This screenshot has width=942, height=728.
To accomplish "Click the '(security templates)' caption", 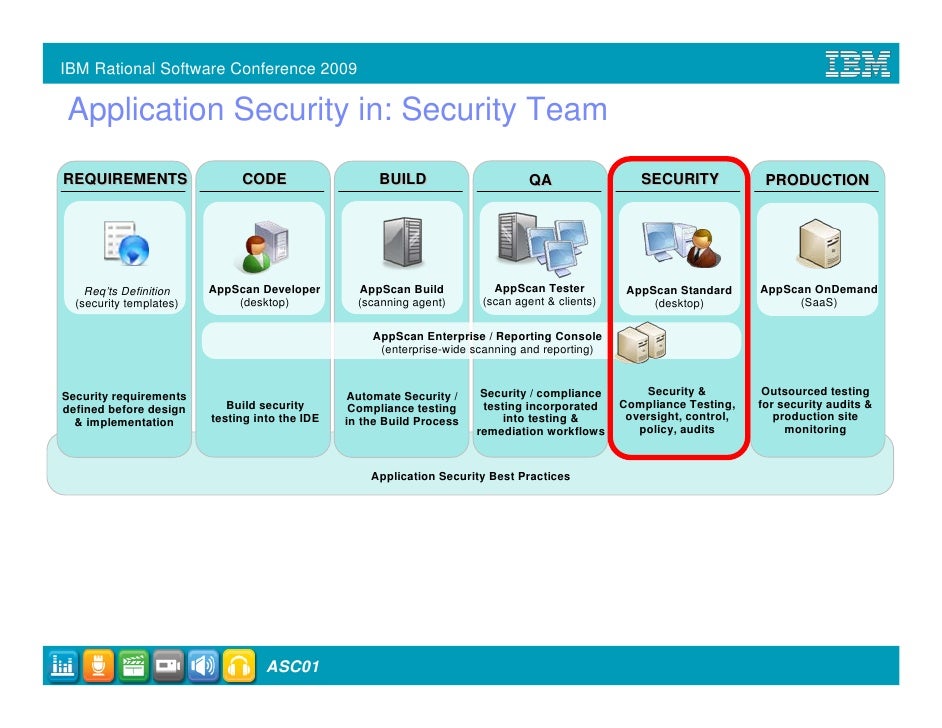I will [x=127, y=304].
